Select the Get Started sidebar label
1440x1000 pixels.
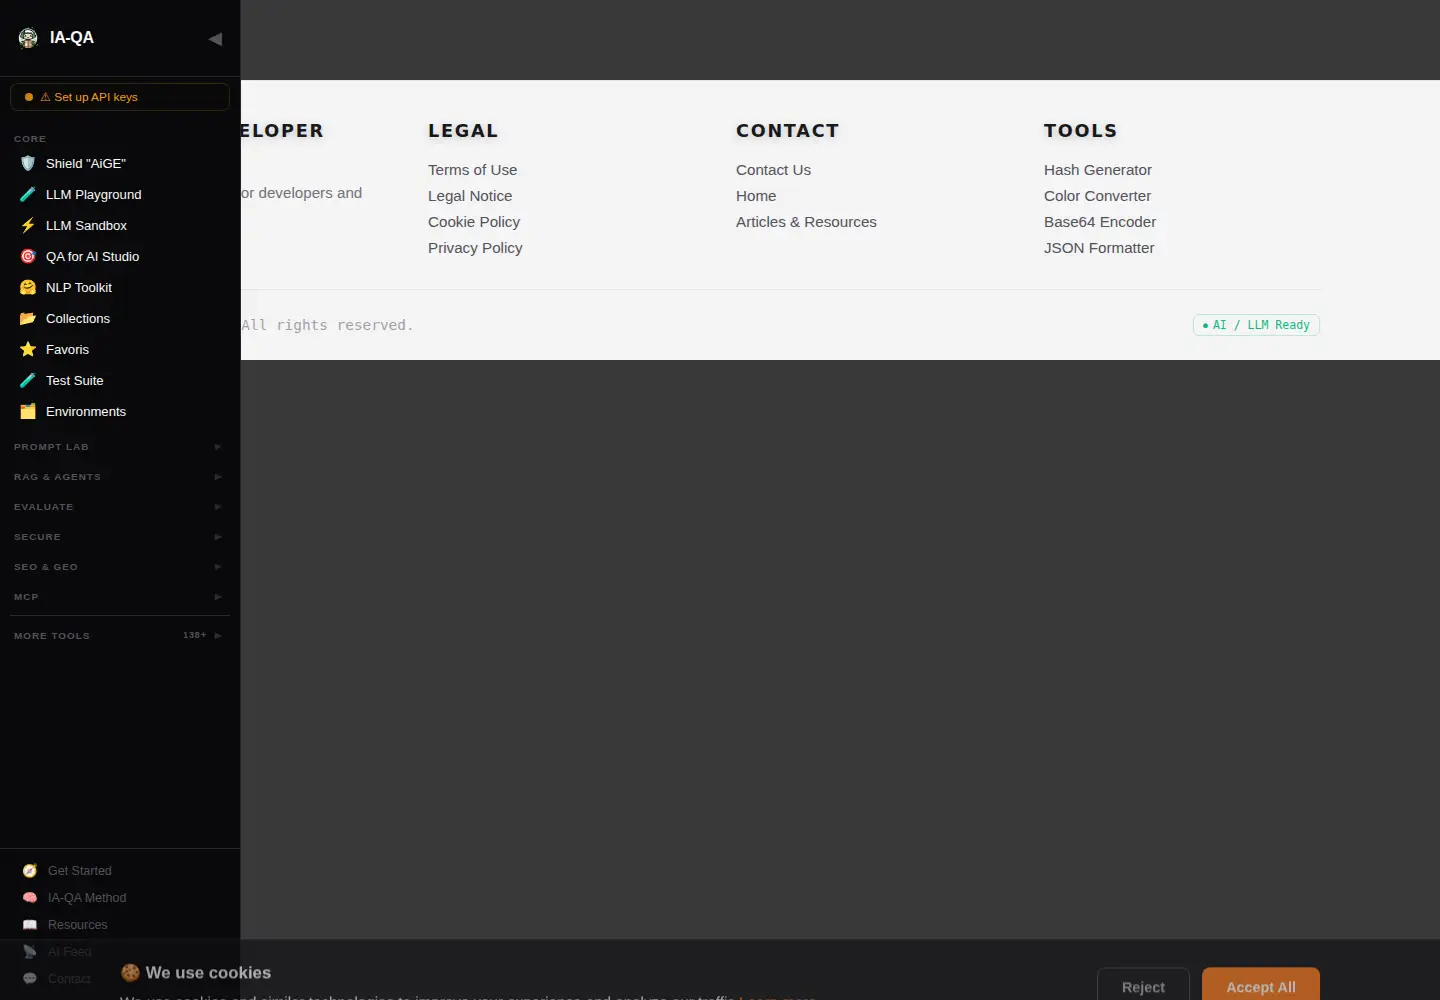80,871
